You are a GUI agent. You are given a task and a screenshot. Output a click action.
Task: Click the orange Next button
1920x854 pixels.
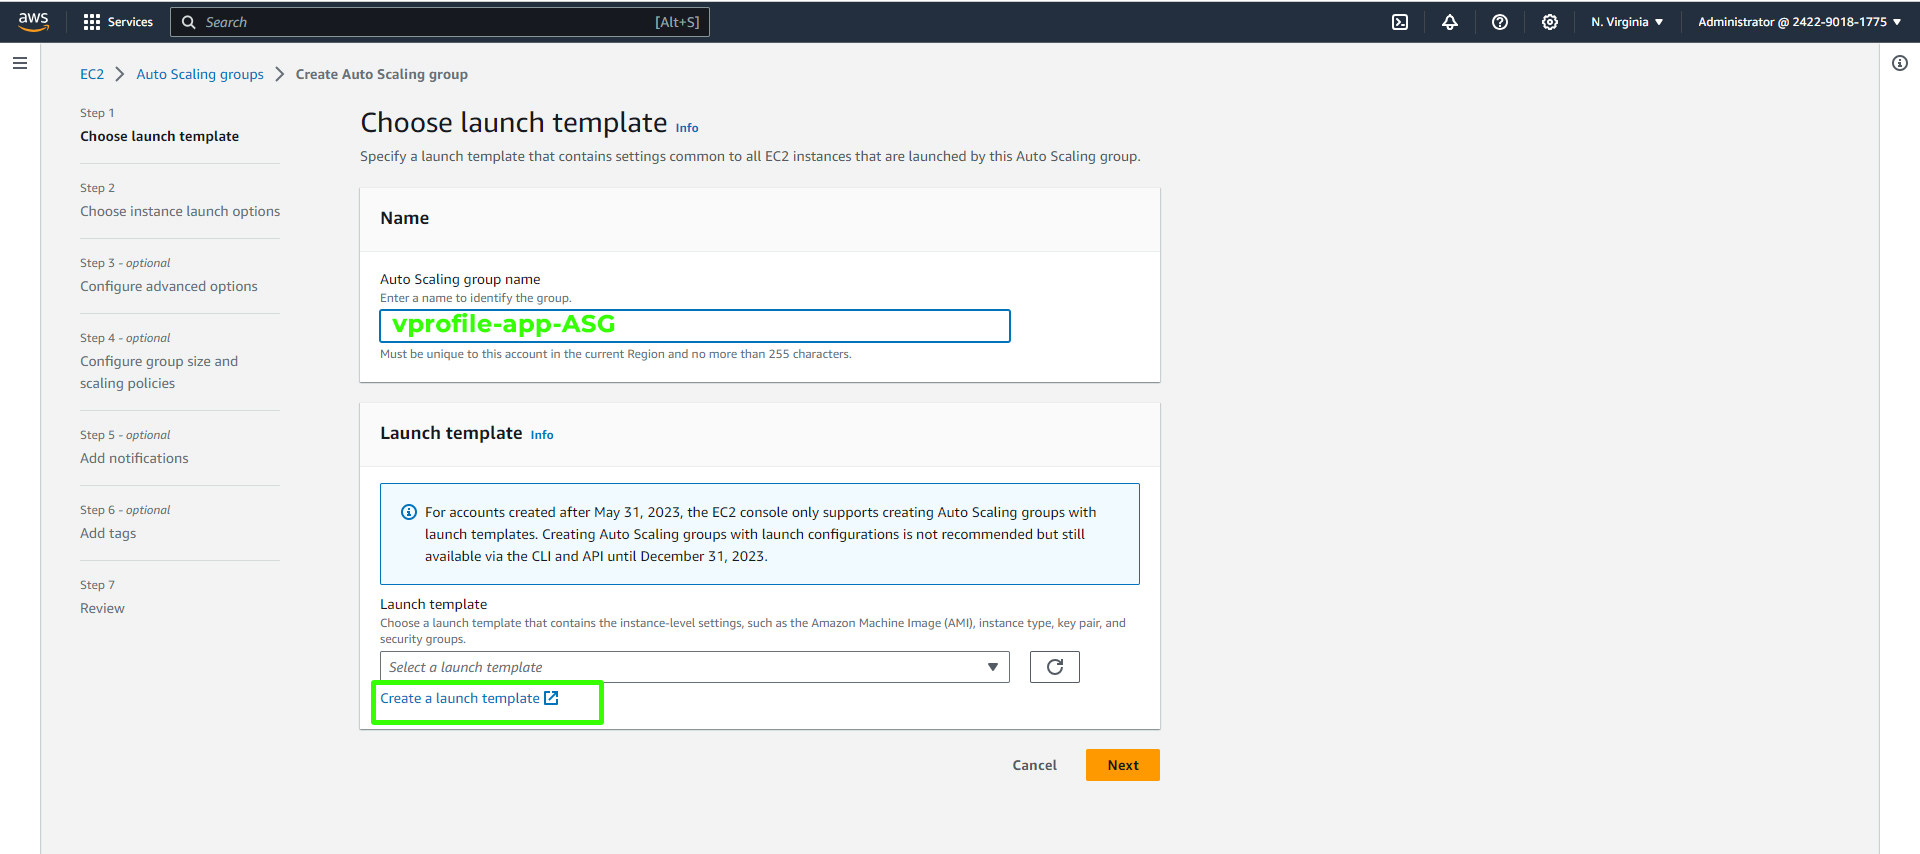click(1123, 765)
